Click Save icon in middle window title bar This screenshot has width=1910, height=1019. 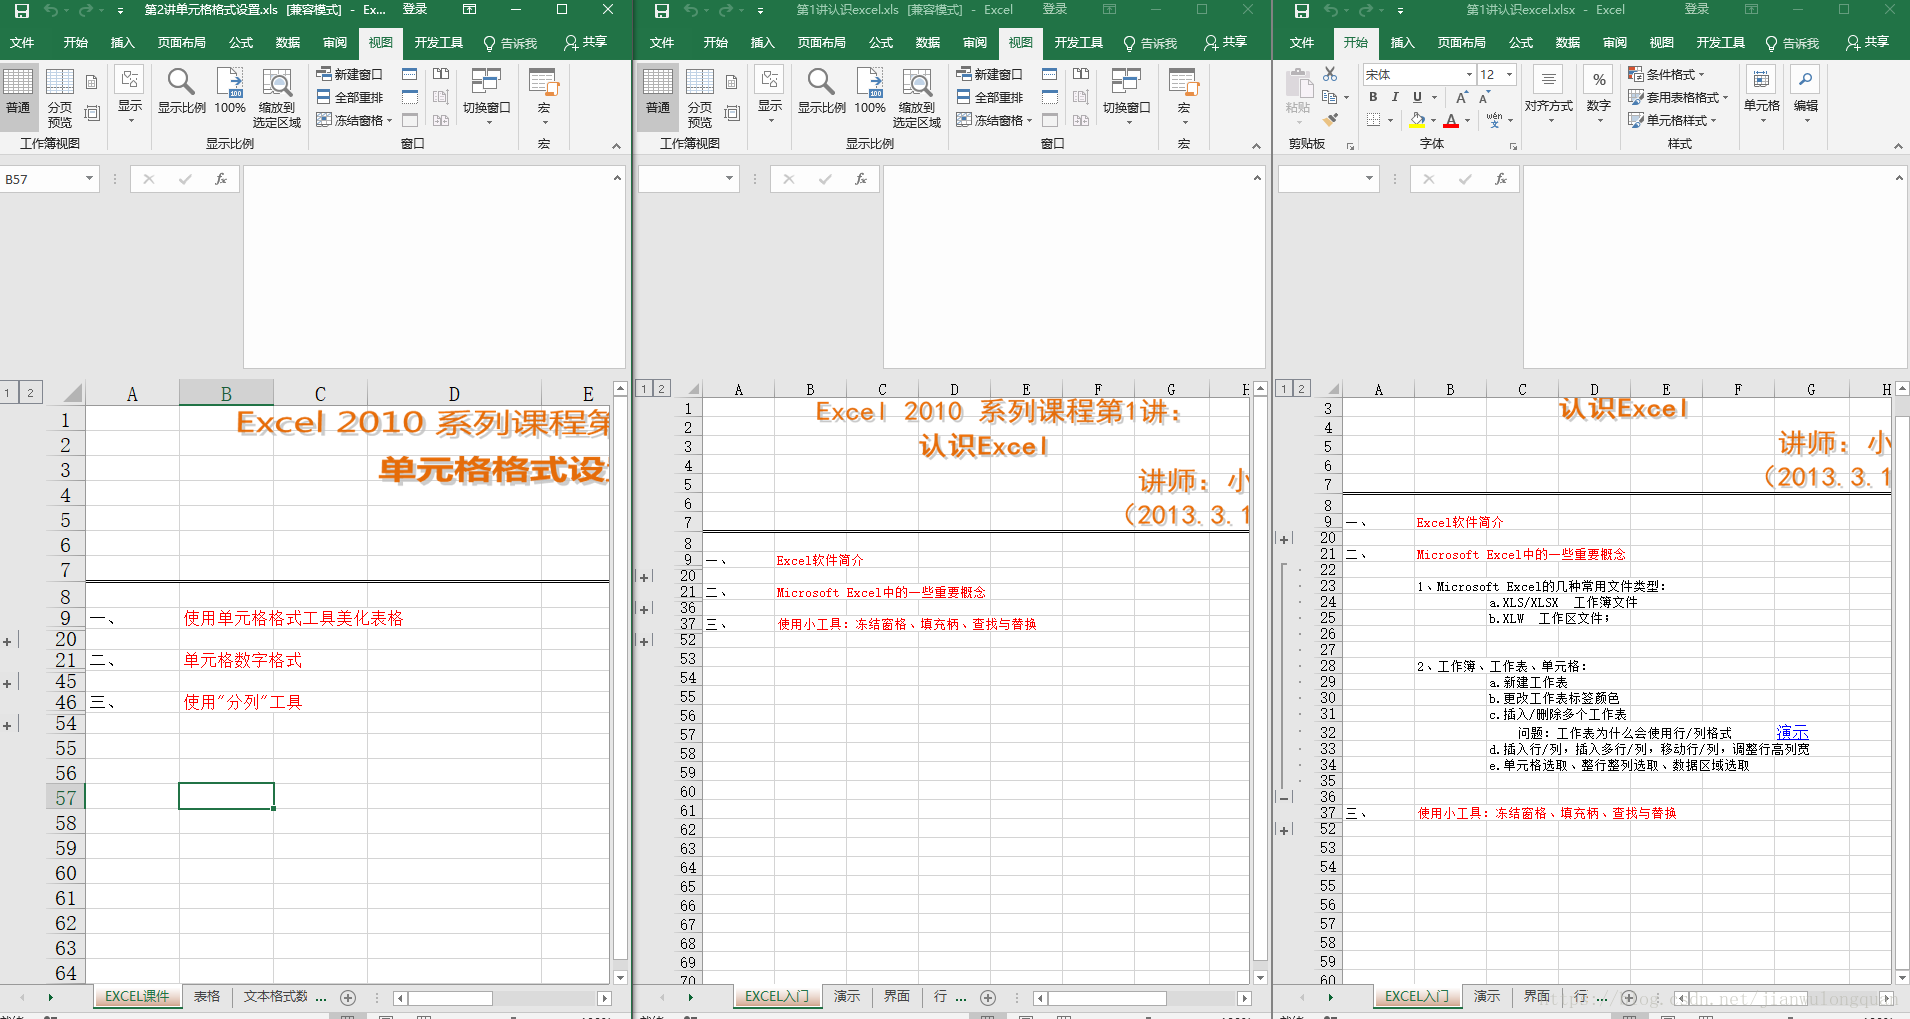pos(661,10)
